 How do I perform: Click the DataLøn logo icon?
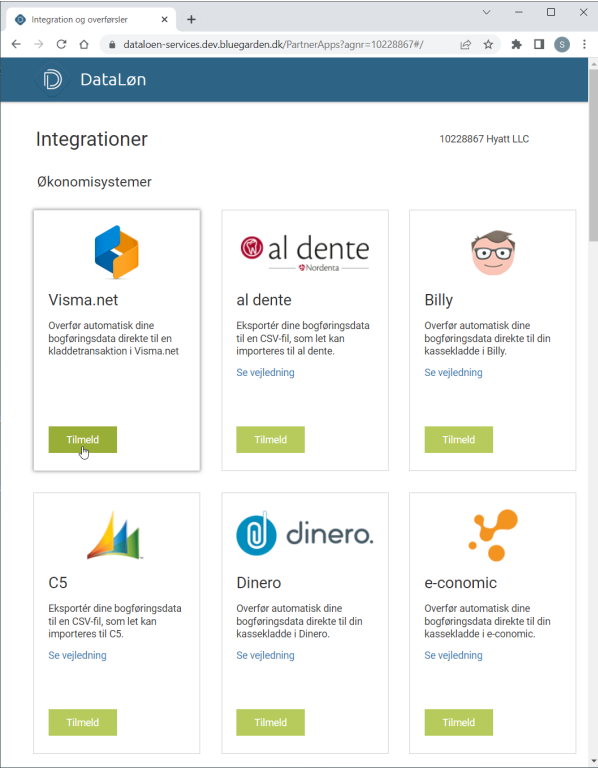click(x=52, y=79)
